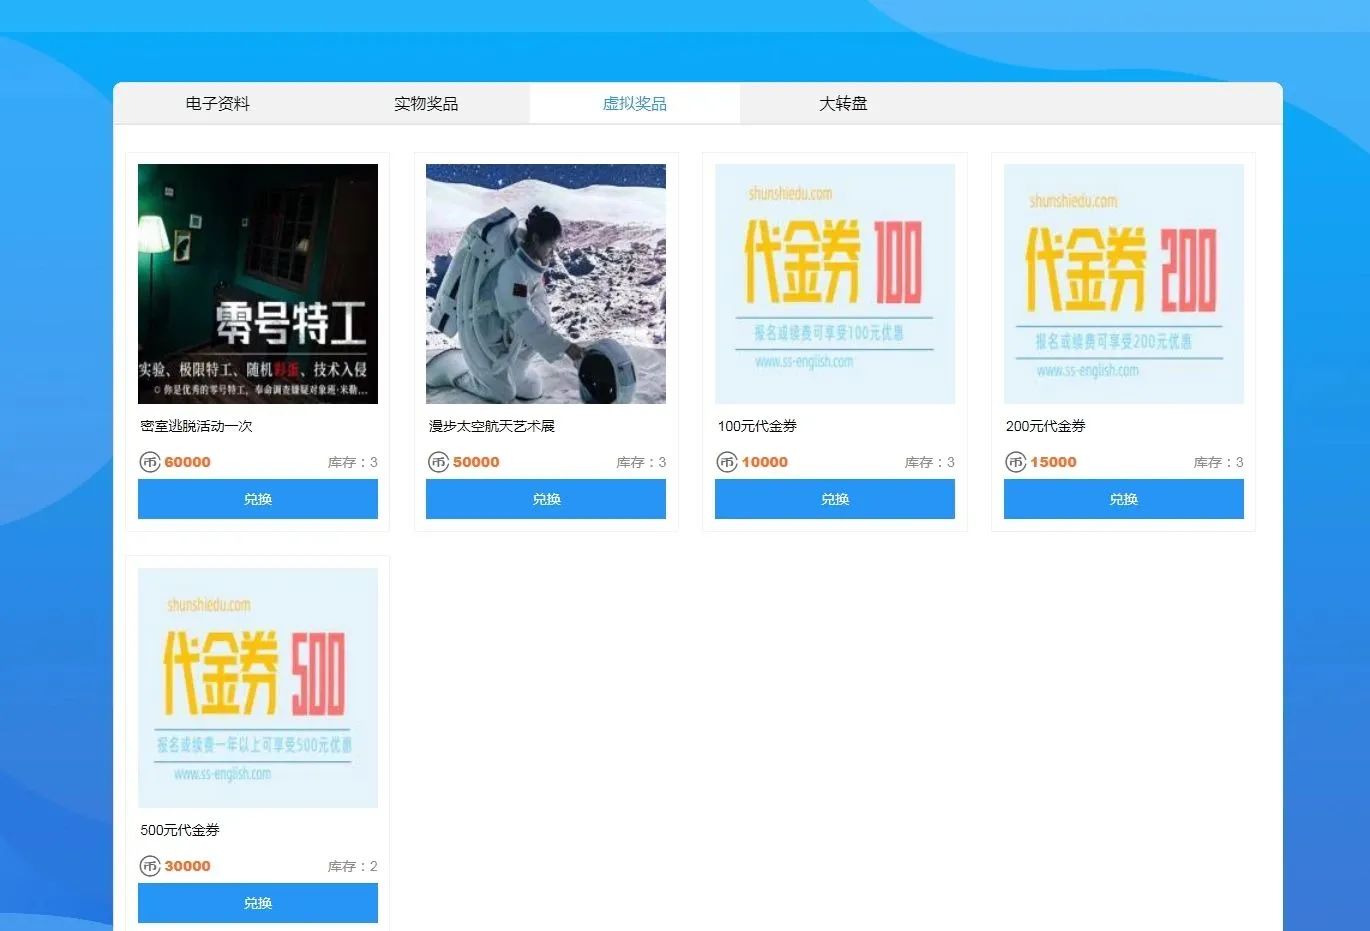
Task: Click 库存：3 on 200元代金券 card
Action: click(x=1219, y=462)
